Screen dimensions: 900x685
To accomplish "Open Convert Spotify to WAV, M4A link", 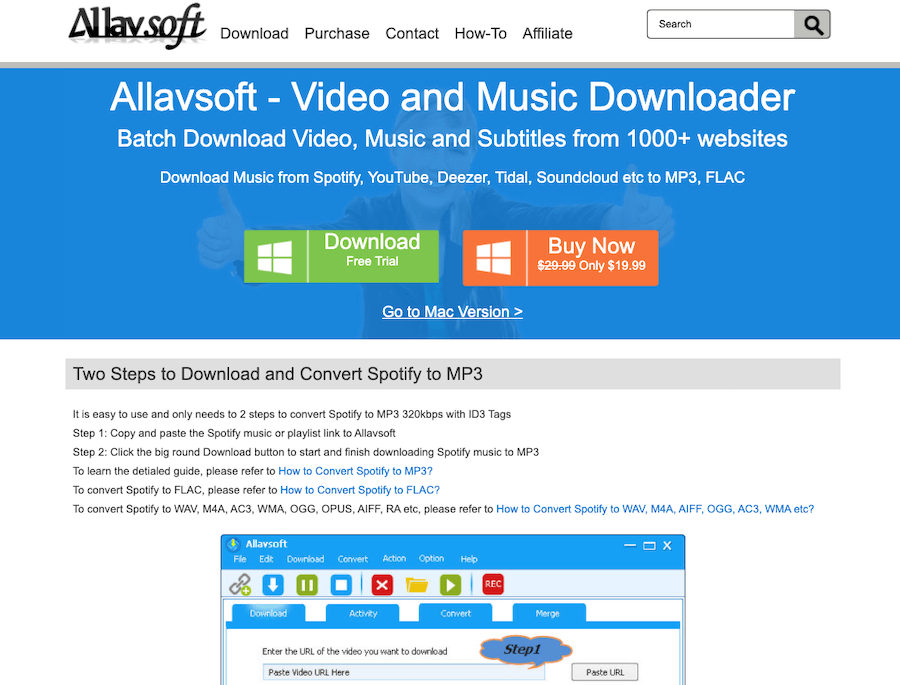I will [x=655, y=509].
